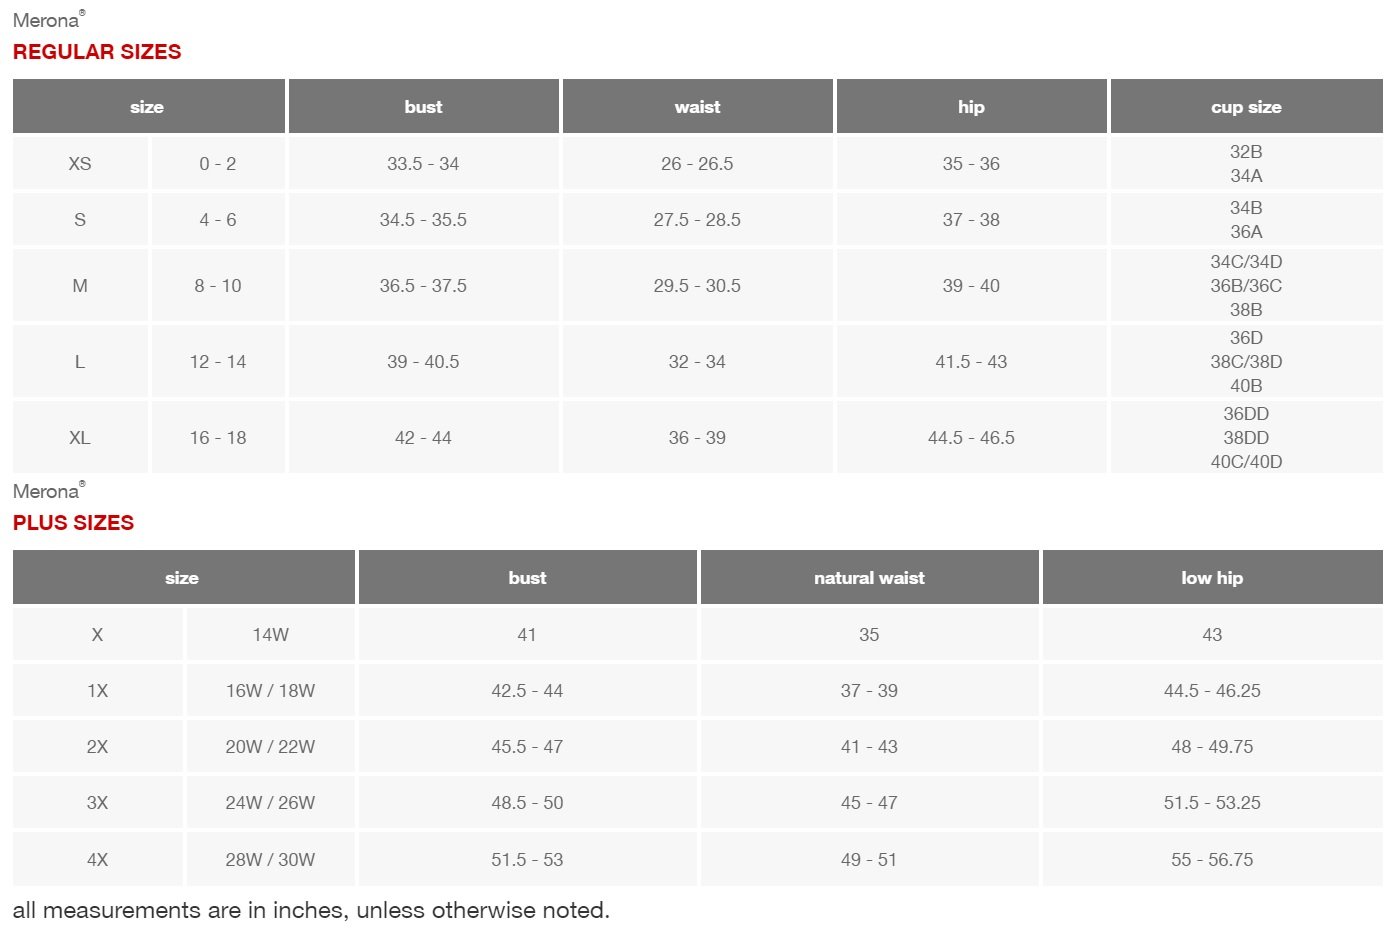The width and height of the screenshot is (1394, 936).
Task: Click the cup size column header
Action: coord(1246,107)
